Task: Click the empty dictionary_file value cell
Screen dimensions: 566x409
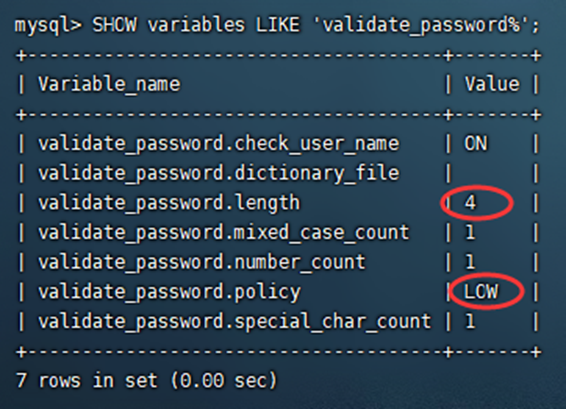Action: tap(492, 174)
